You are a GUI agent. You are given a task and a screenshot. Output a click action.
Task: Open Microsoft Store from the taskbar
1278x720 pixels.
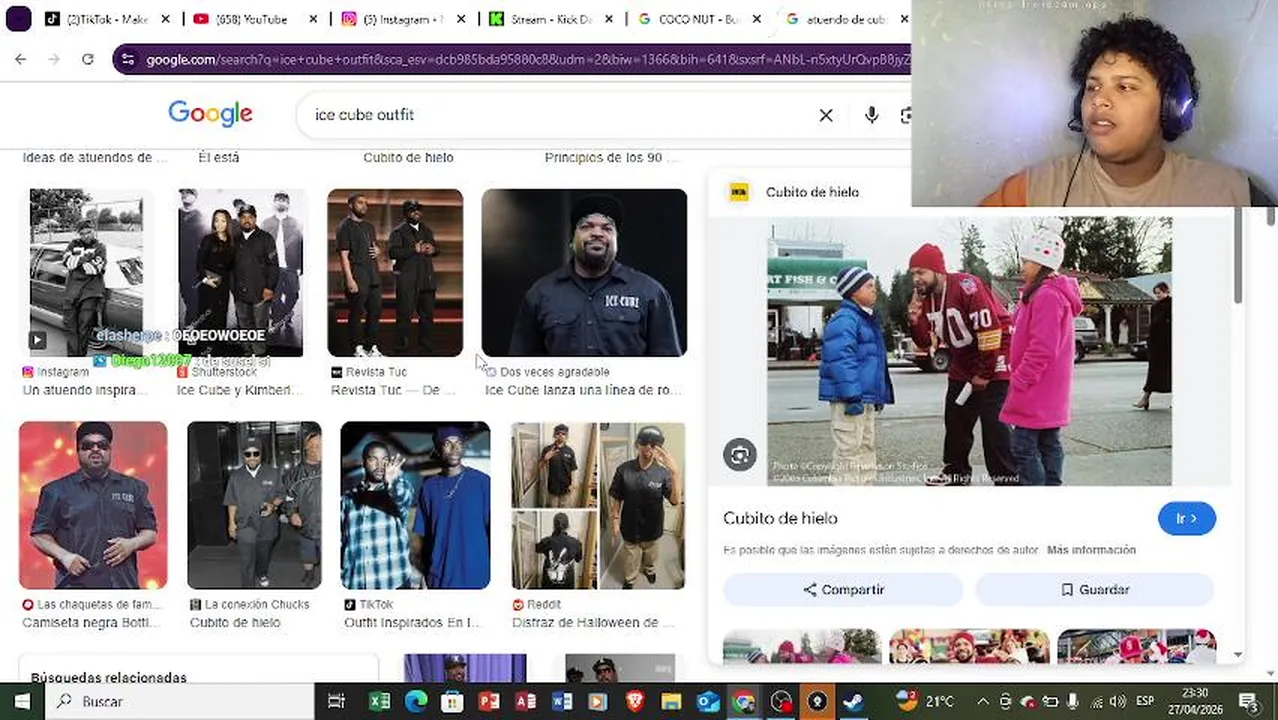click(x=452, y=702)
